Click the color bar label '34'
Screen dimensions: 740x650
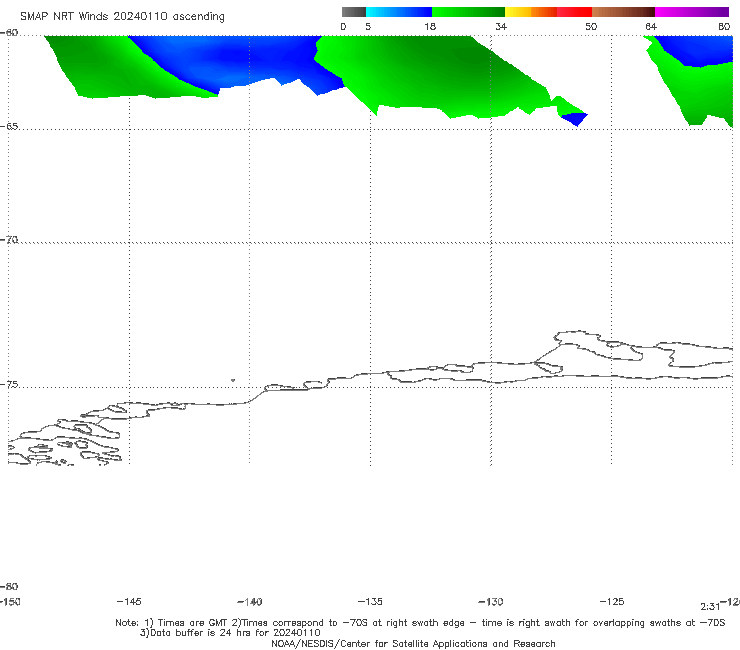[501, 26]
